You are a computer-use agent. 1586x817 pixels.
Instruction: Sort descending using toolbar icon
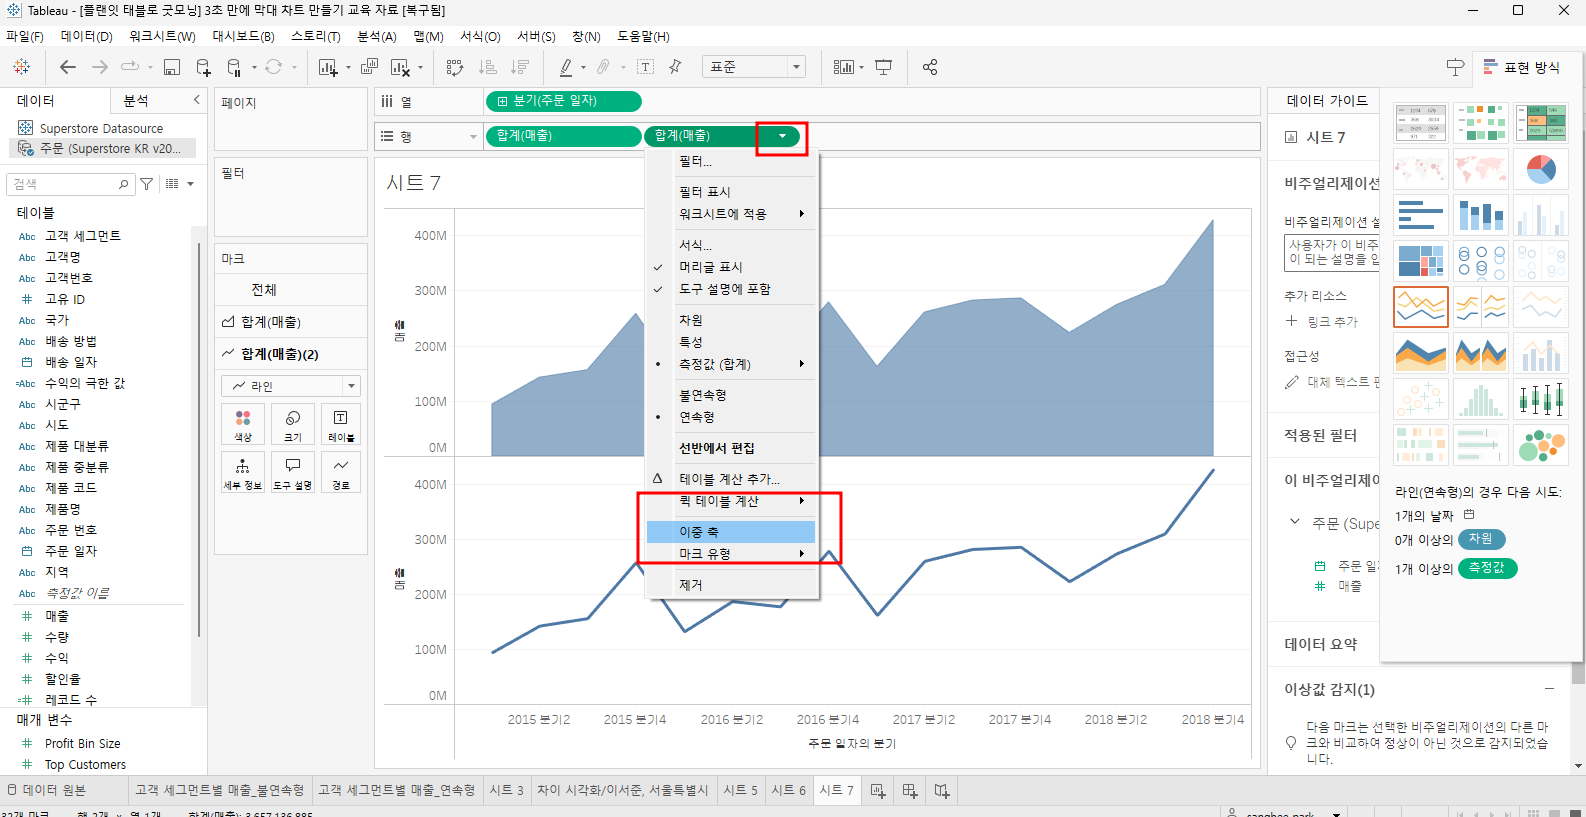[x=520, y=67]
